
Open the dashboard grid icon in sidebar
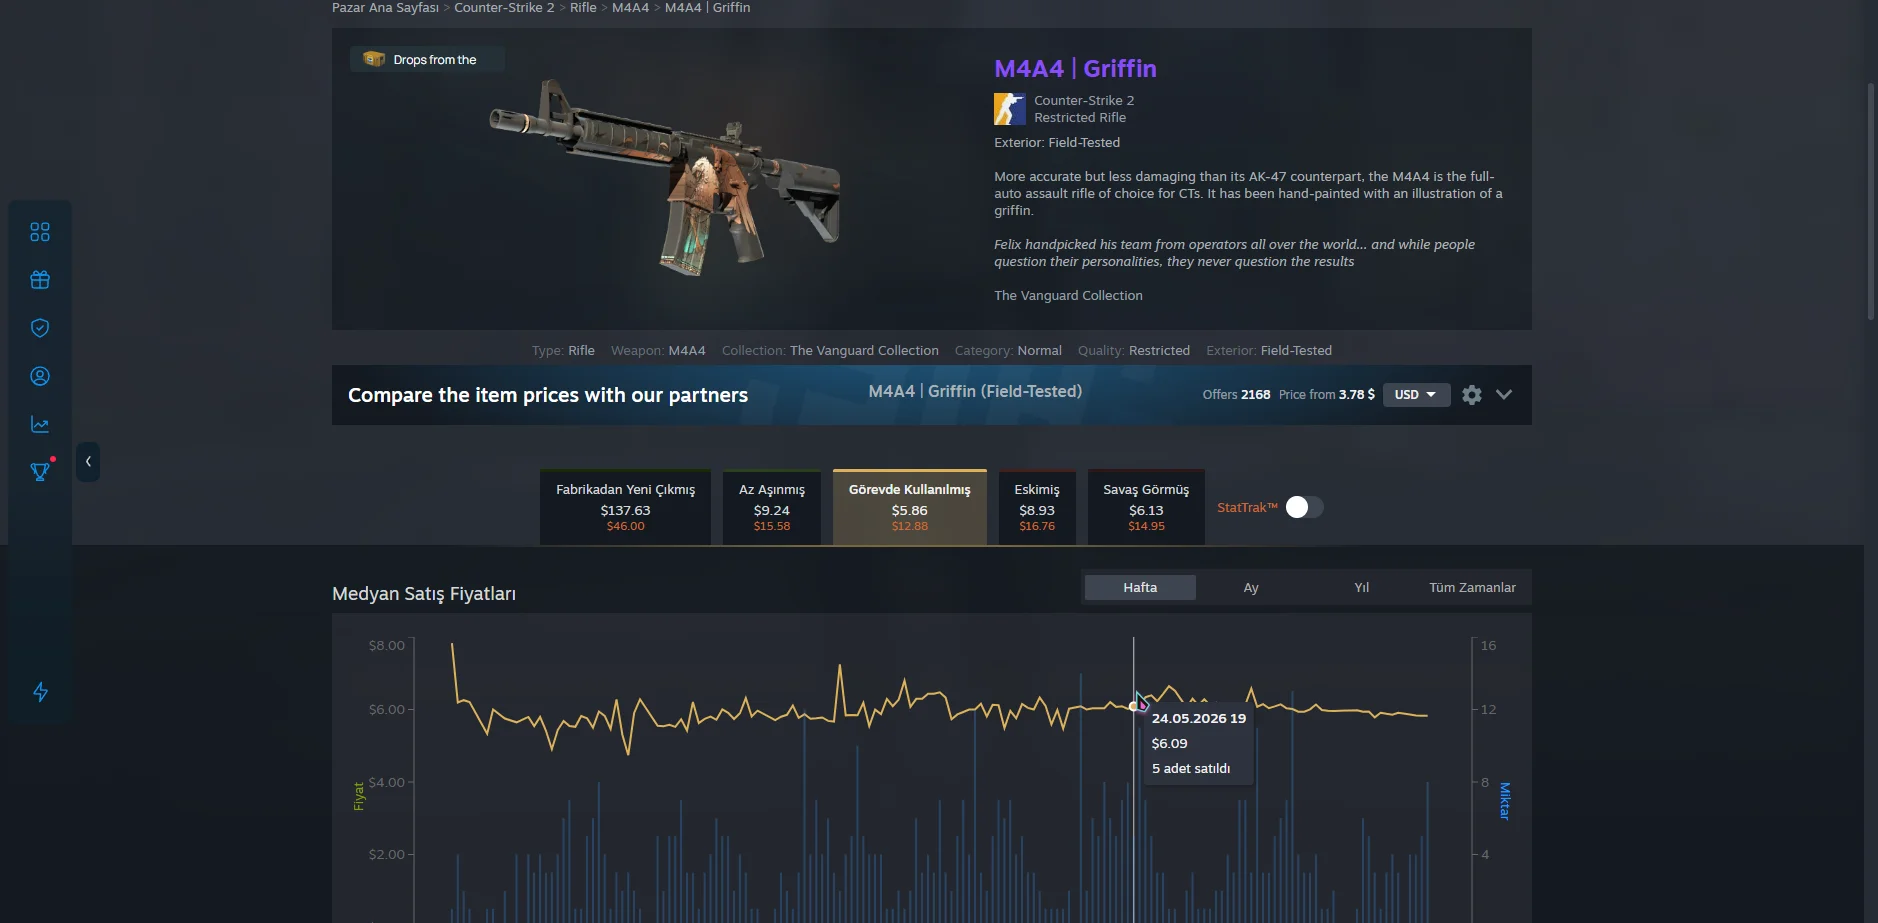pyautogui.click(x=40, y=232)
